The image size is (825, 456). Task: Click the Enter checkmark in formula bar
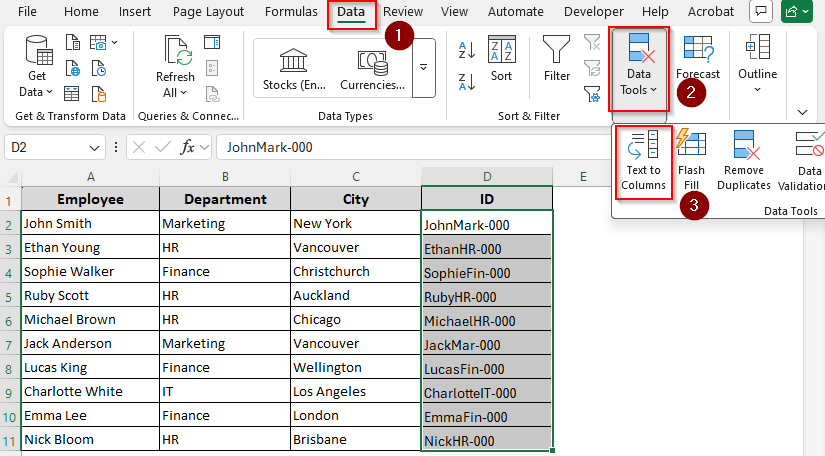(x=163, y=147)
